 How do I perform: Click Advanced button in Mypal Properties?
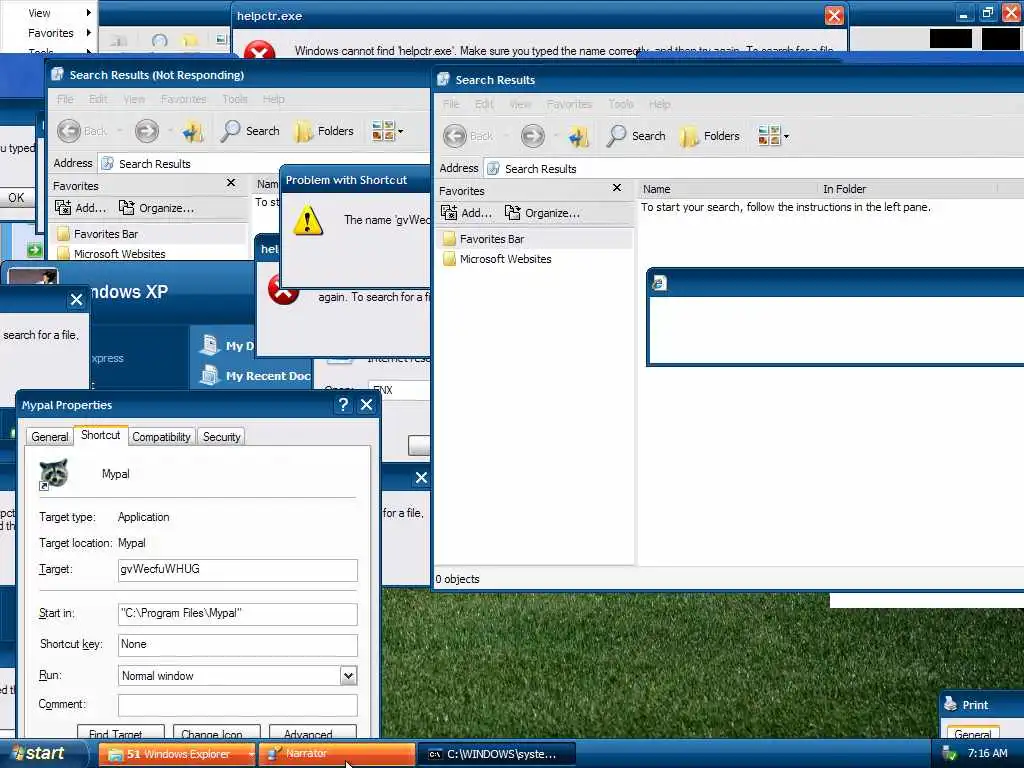(312, 733)
